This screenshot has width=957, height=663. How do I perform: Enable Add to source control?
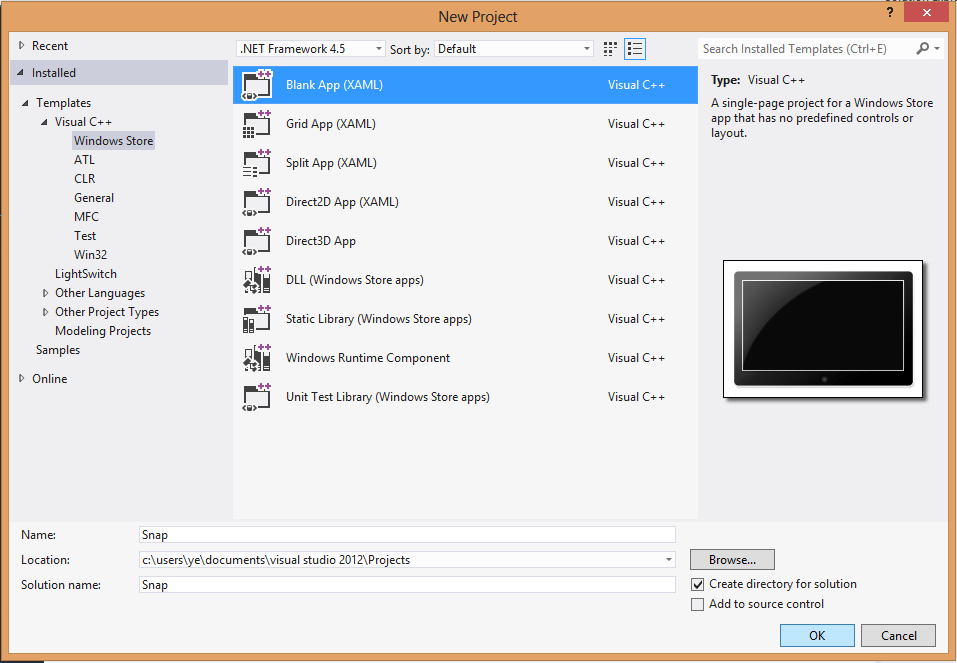point(698,604)
